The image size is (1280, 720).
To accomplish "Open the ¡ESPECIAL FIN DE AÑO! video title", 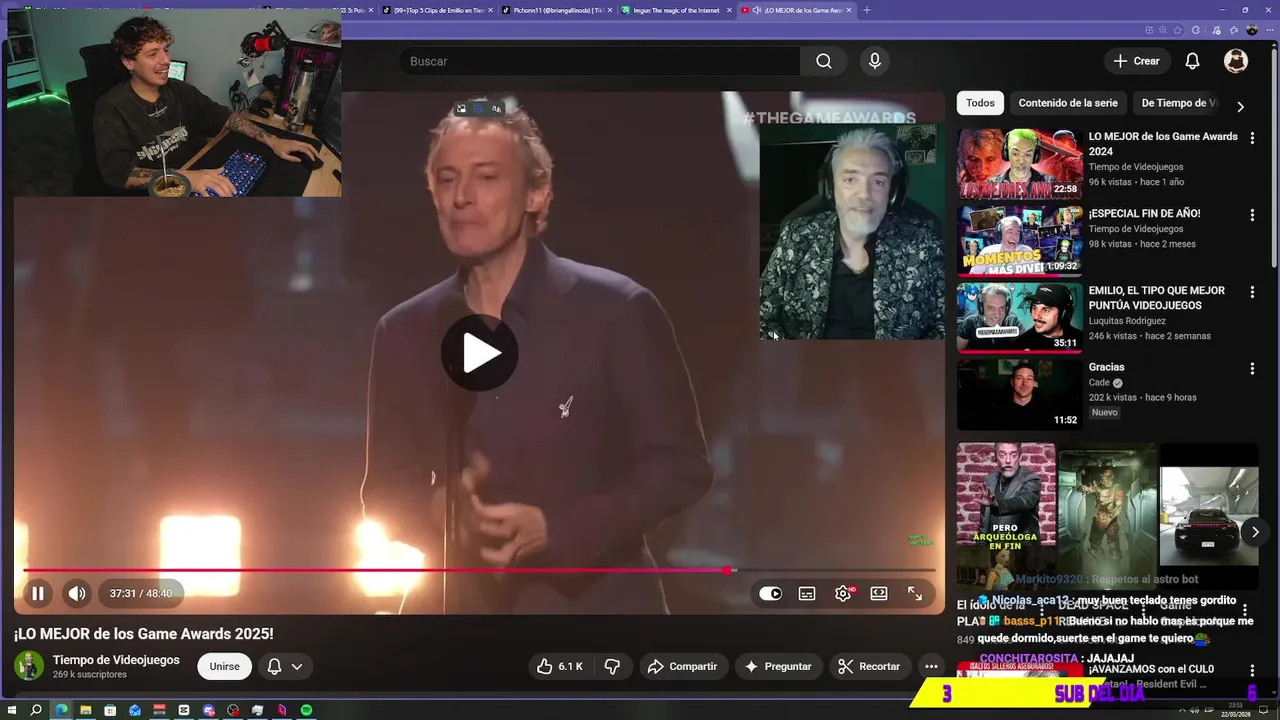I will point(1144,213).
